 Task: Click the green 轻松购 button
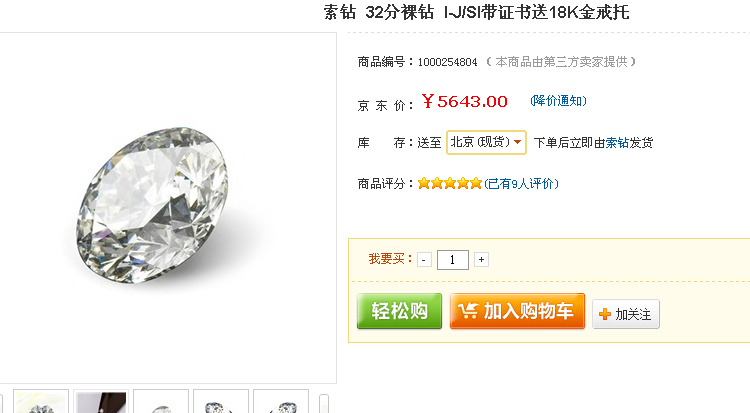coord(399,311)
